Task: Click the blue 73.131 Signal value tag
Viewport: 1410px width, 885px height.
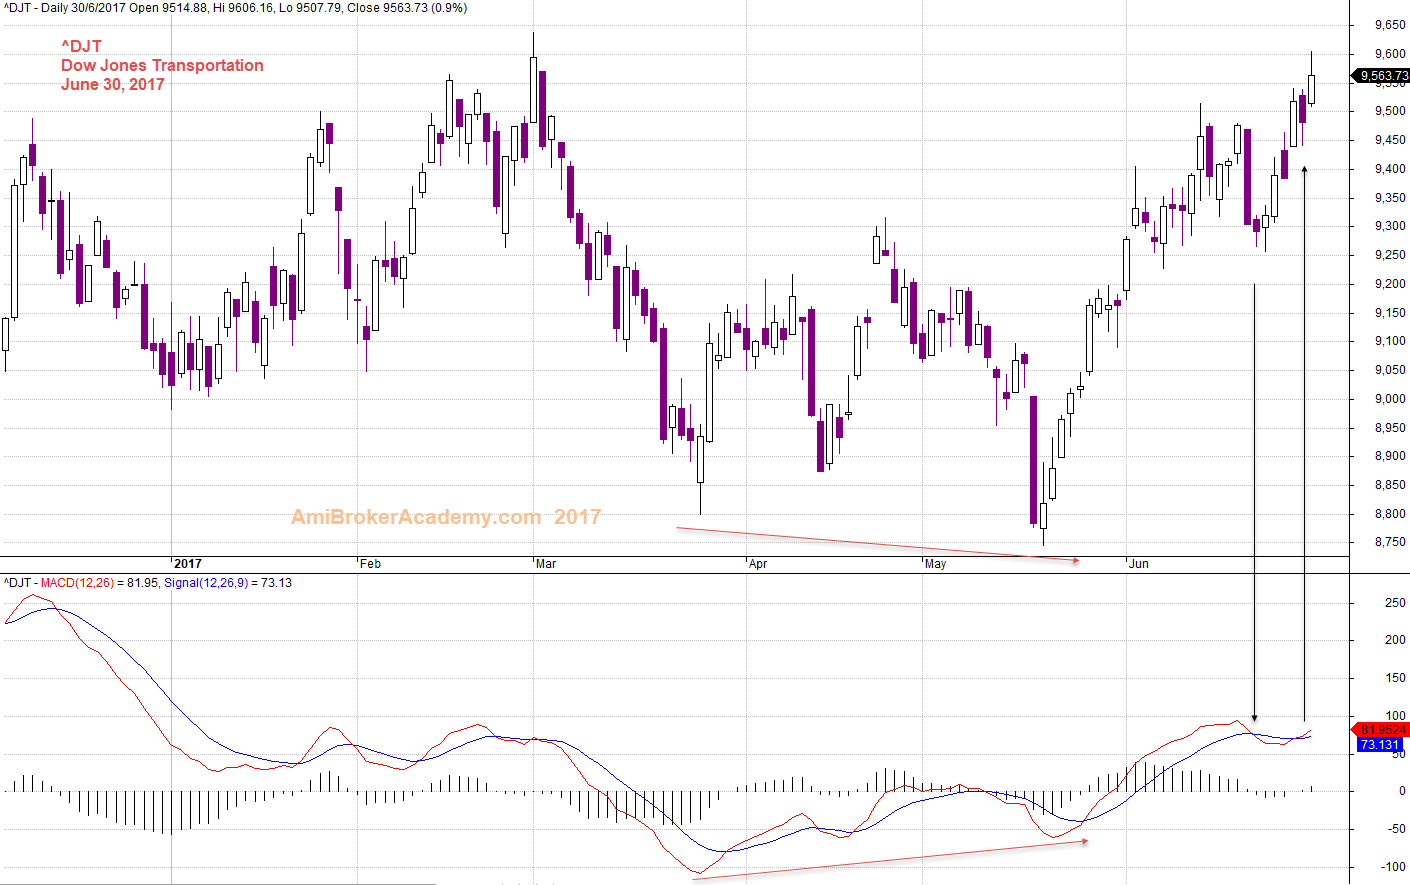Action: click(x=1380, y=745)
